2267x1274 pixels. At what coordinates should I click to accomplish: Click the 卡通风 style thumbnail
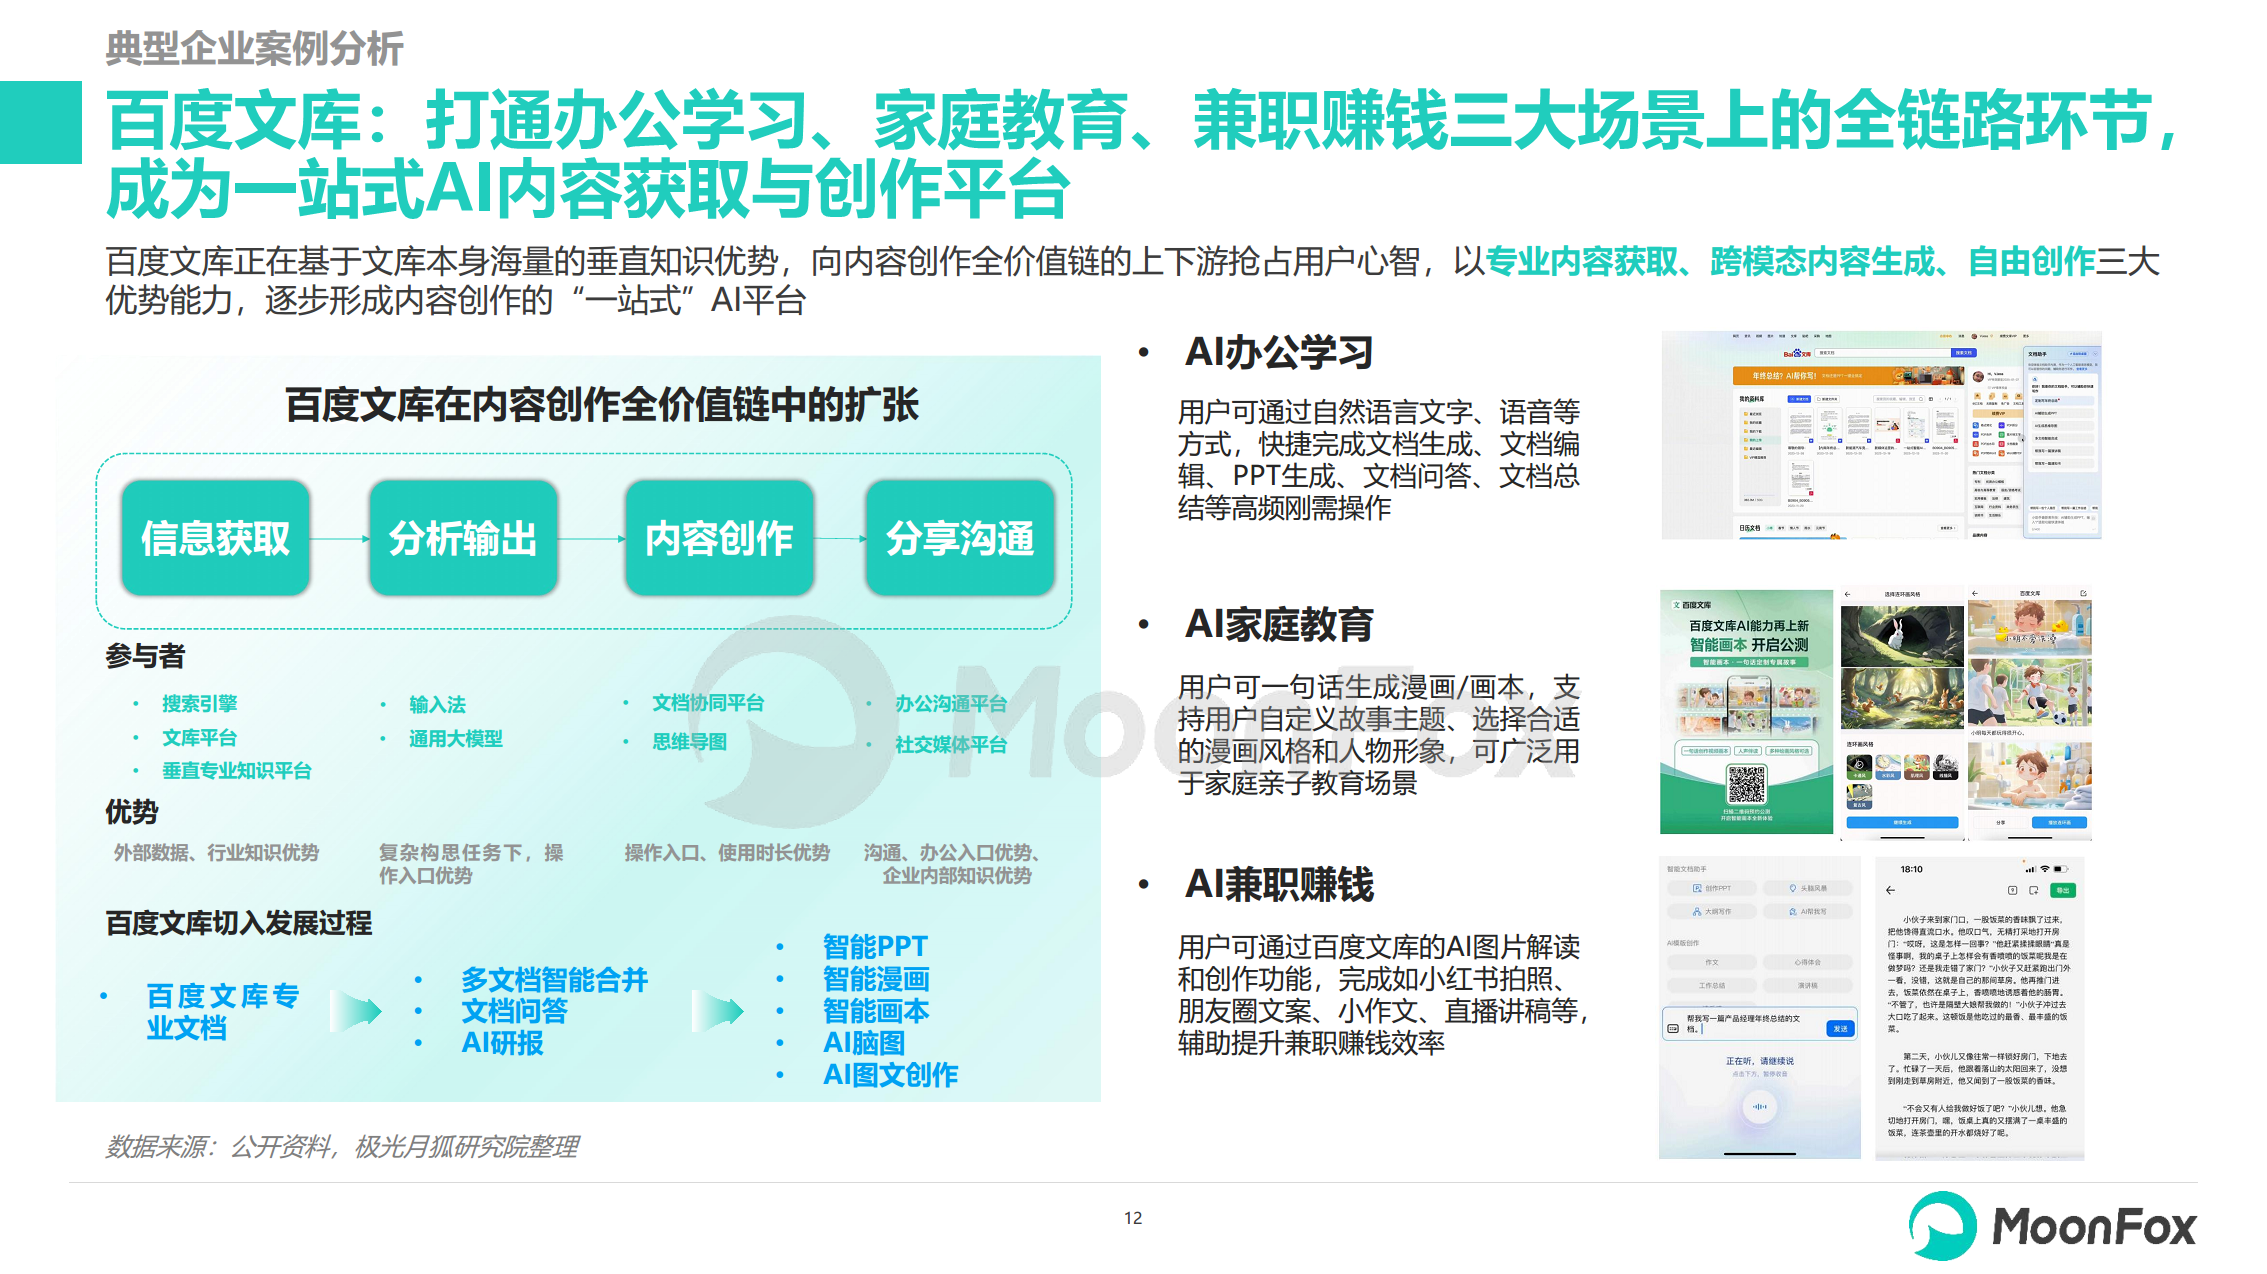click(1859, 768)
